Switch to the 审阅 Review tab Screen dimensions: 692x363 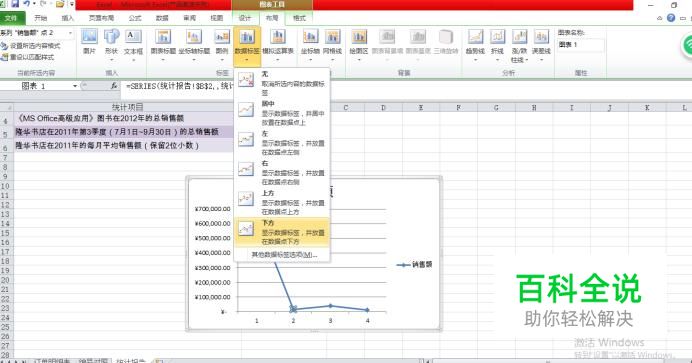[x=190, y=18]
